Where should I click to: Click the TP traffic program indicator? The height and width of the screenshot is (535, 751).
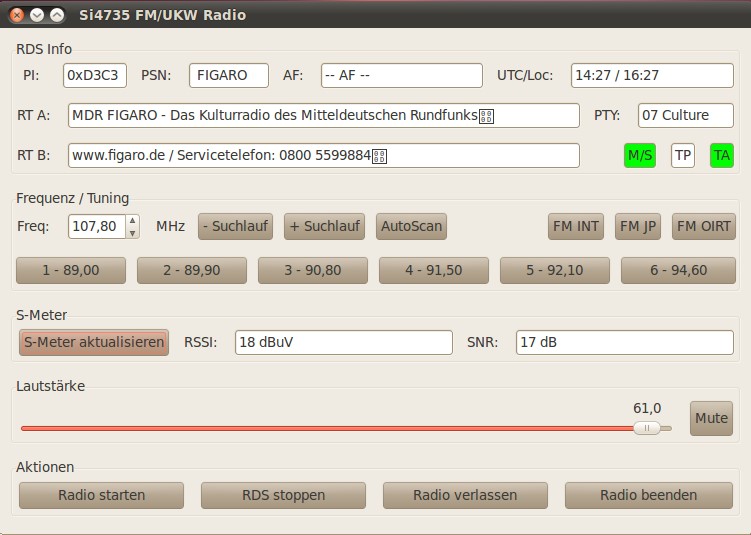tap(682, 155)
